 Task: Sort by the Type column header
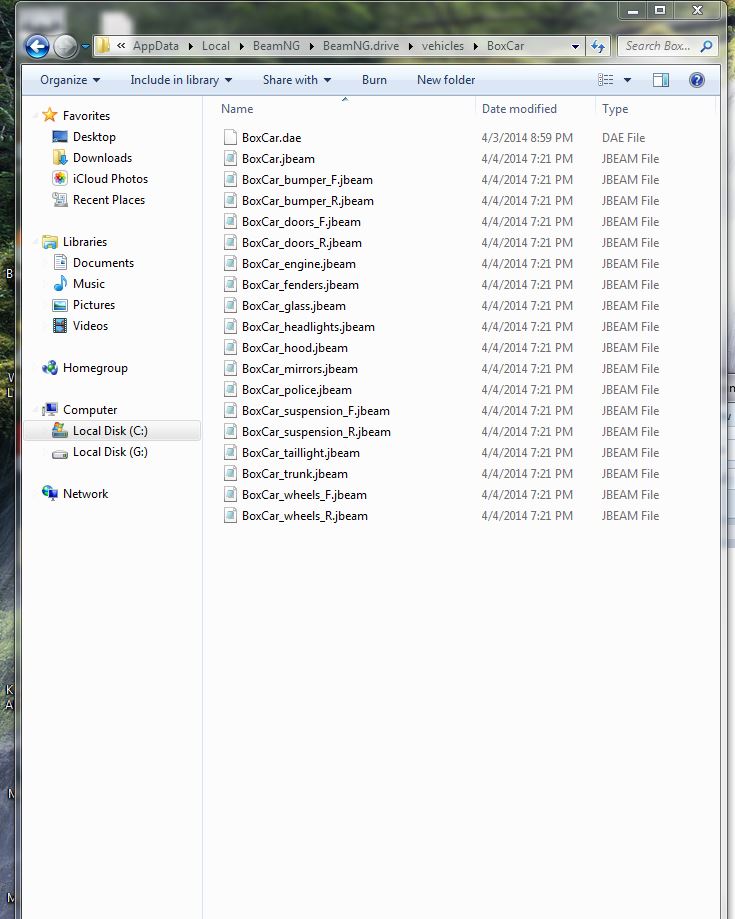pos(615,109)
